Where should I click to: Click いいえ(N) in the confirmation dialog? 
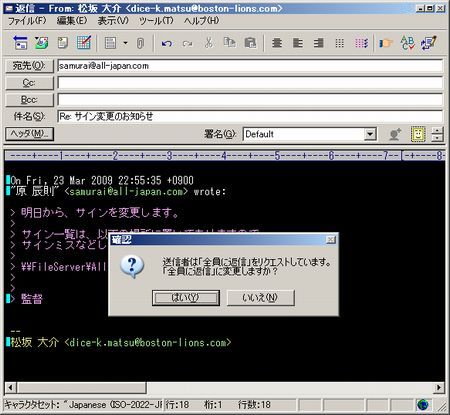tap(261, 298)
